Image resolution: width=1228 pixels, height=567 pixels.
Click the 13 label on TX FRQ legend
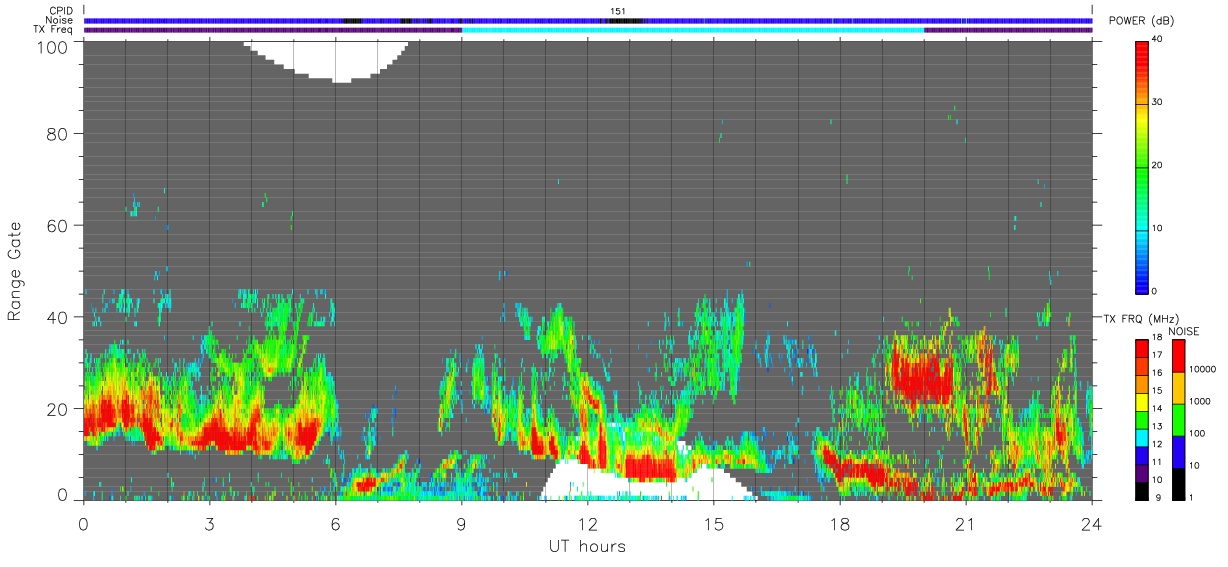click(x=1156, y=426)
